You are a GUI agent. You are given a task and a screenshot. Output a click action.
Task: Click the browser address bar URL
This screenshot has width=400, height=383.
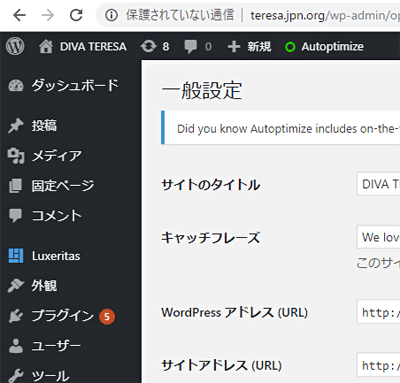click(325, 15)
